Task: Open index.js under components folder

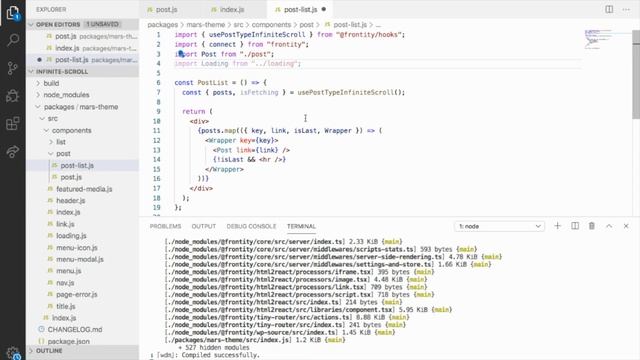Action: click(83, 212)
